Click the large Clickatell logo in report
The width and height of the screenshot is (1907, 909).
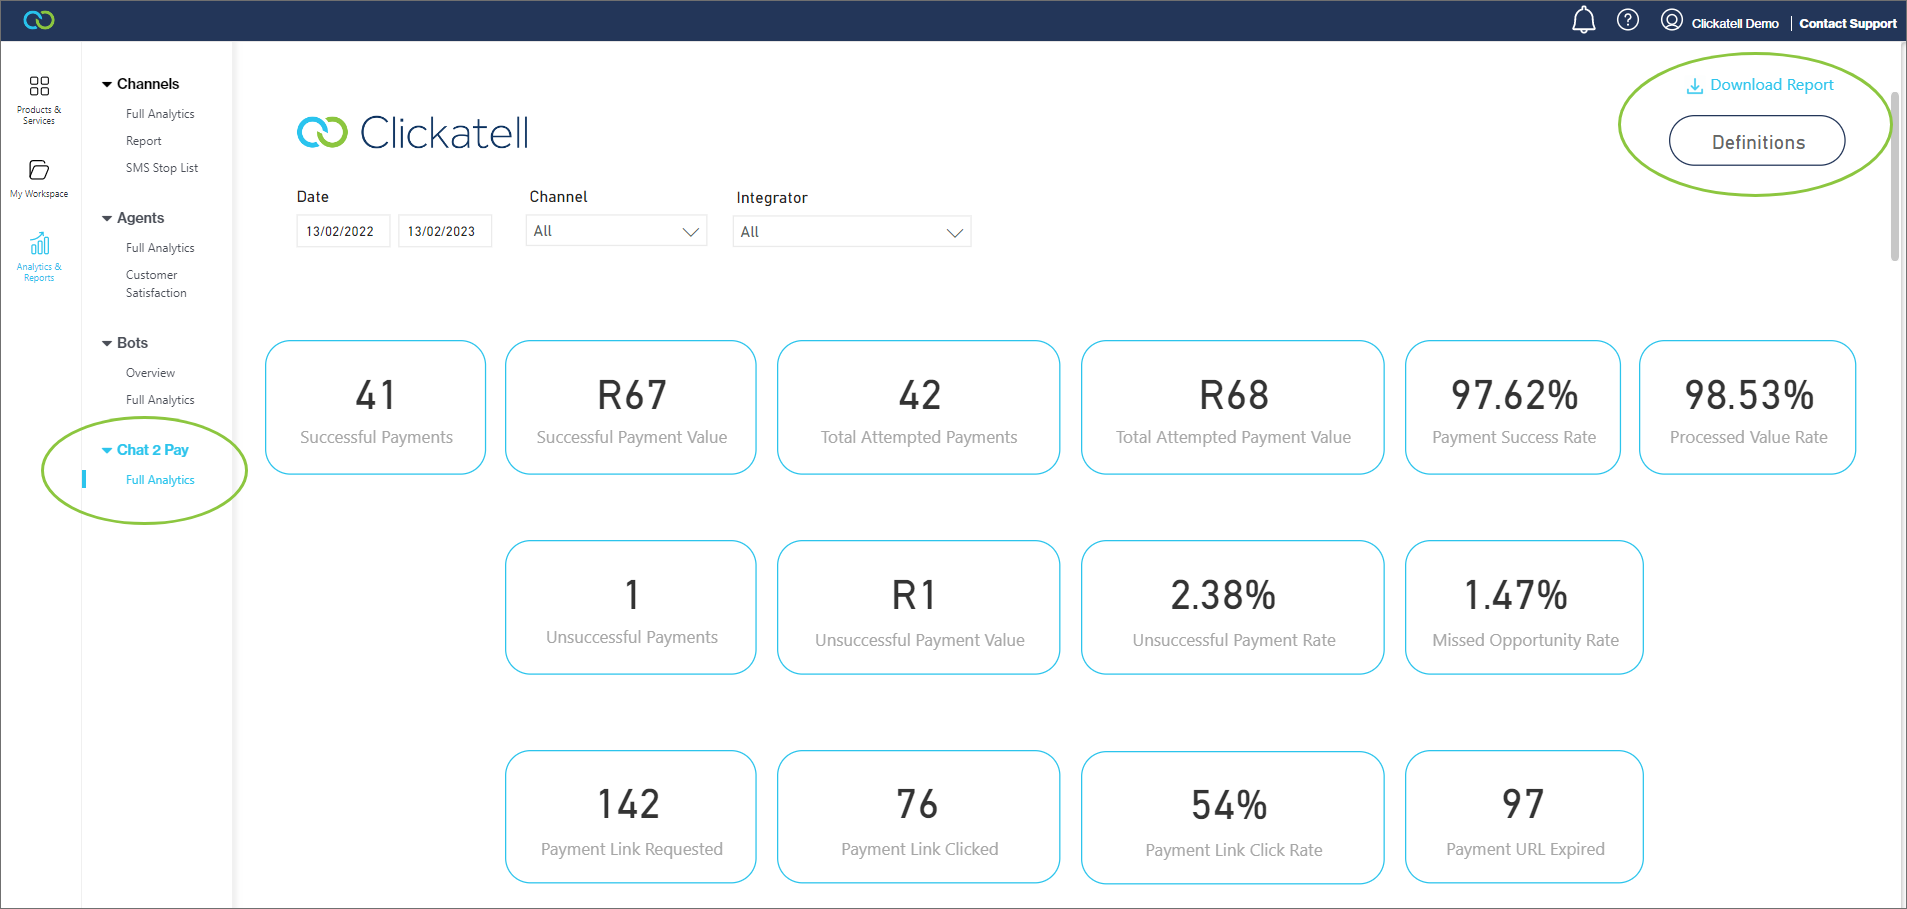click(413, 132)
